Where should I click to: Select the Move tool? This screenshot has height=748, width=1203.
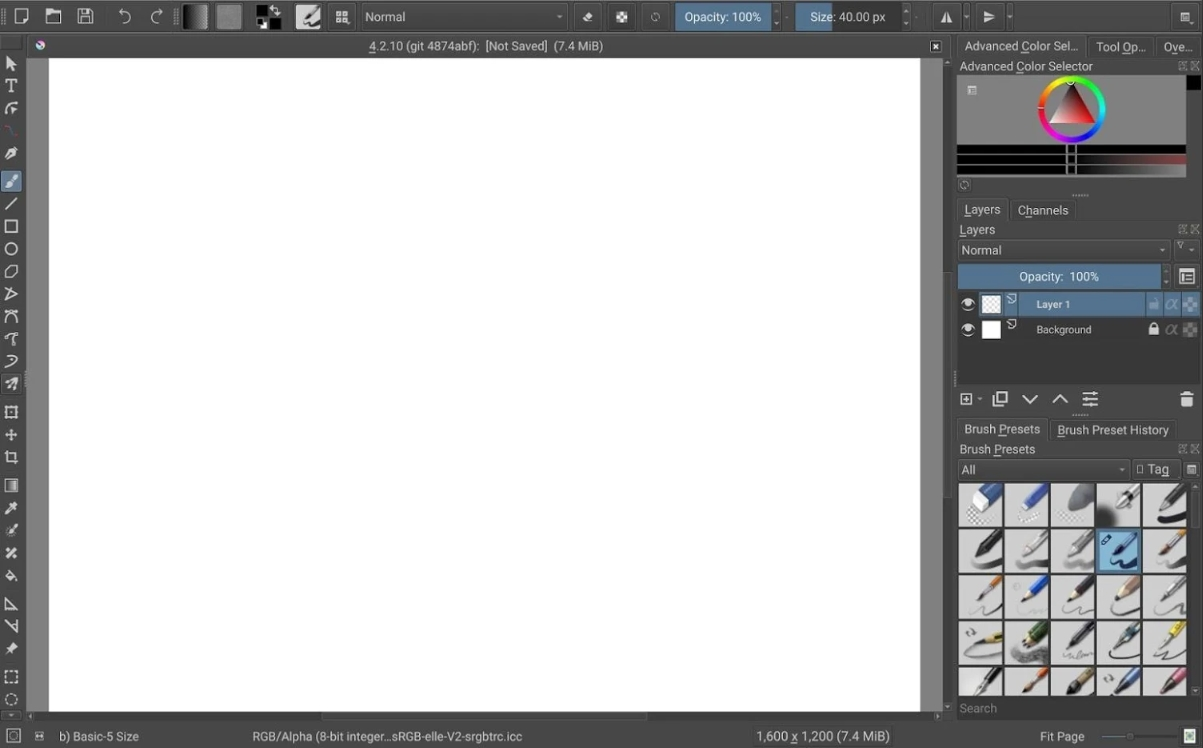[12, 434]
